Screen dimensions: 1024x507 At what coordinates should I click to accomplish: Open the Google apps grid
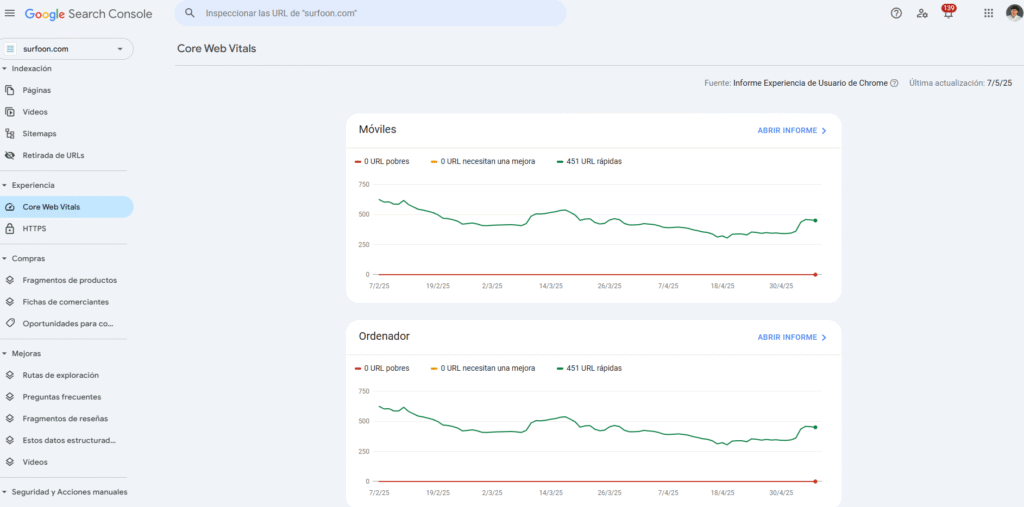988,13
